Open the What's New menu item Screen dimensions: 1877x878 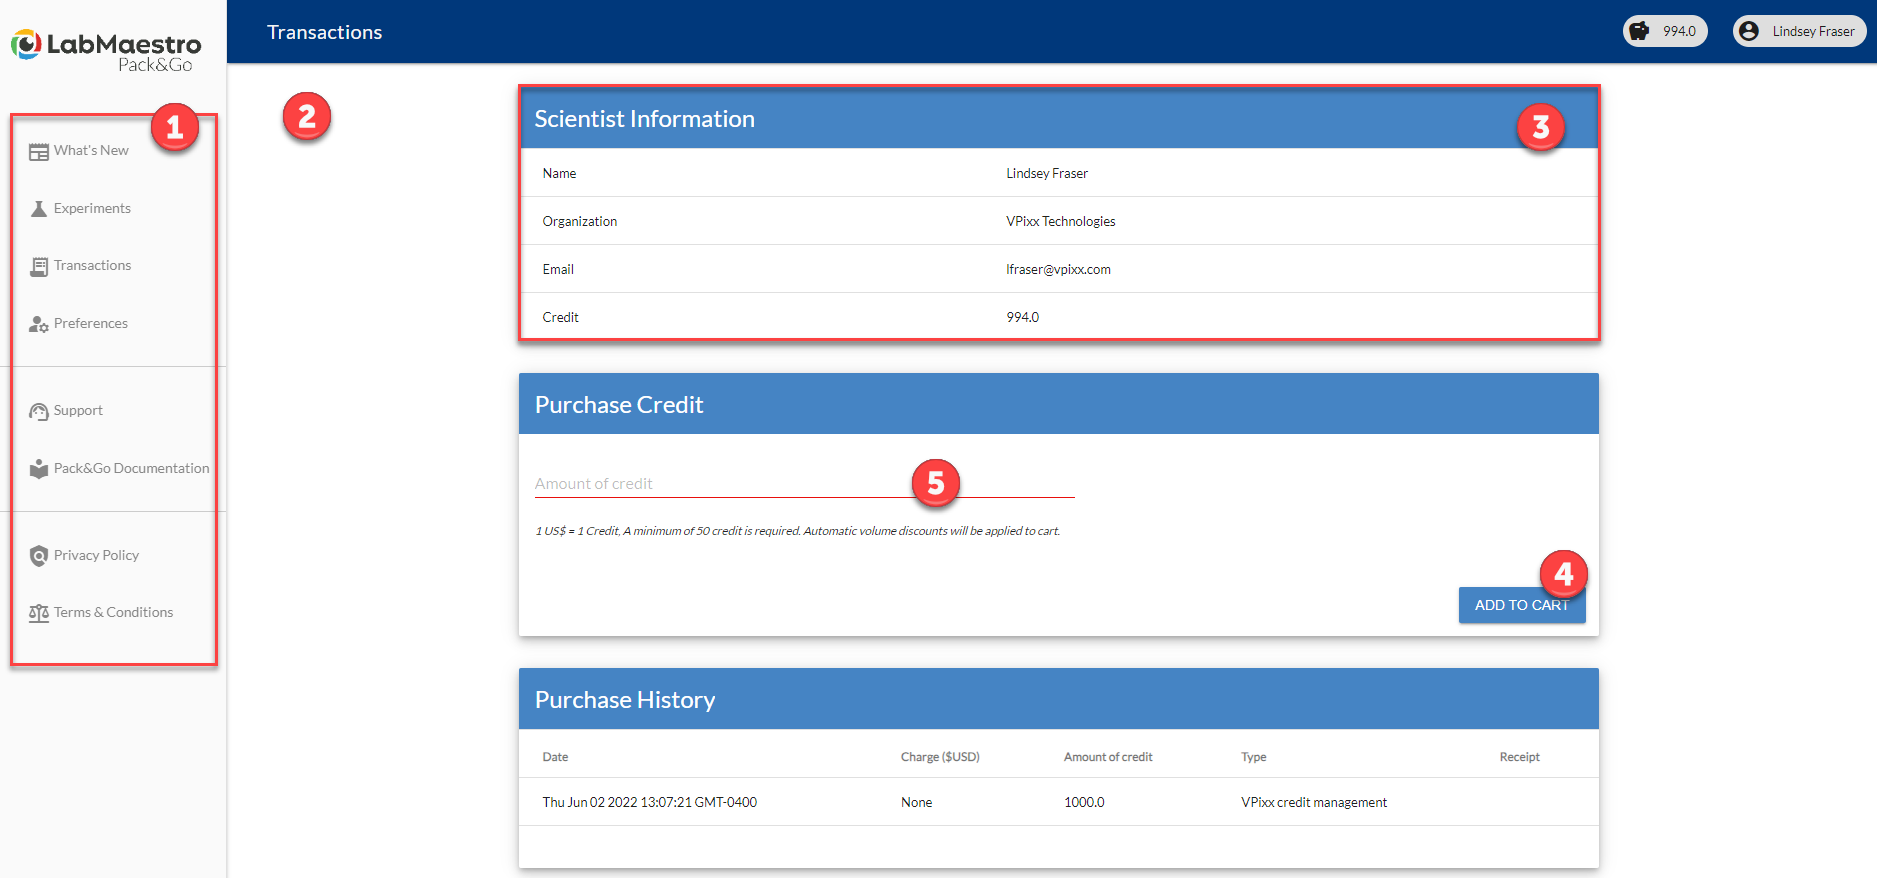(x=91, y=151)
